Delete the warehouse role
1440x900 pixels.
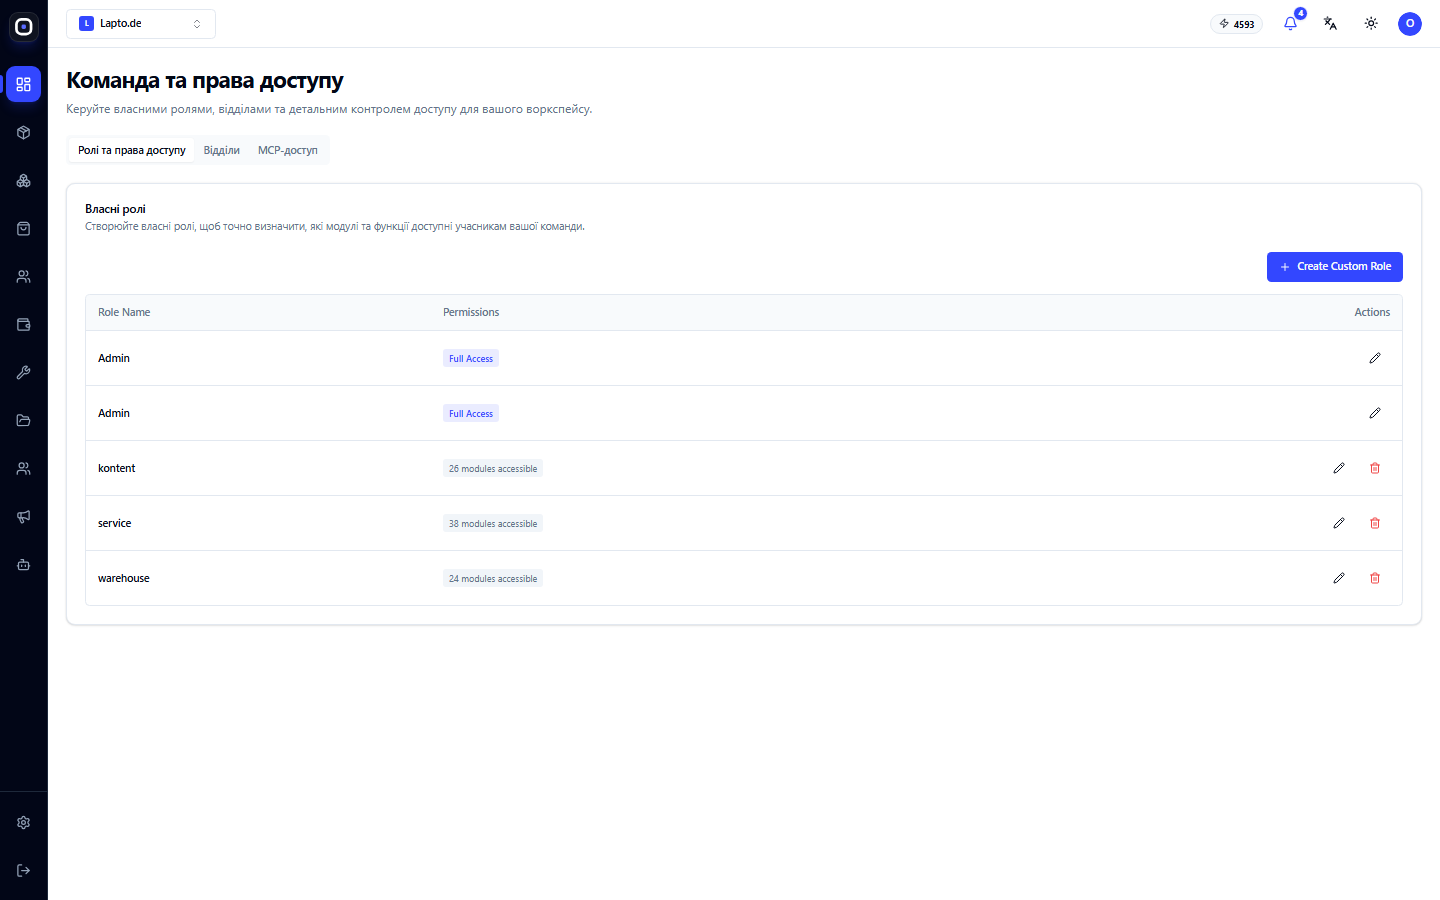pyautogui.click(x=1375, y=578)
